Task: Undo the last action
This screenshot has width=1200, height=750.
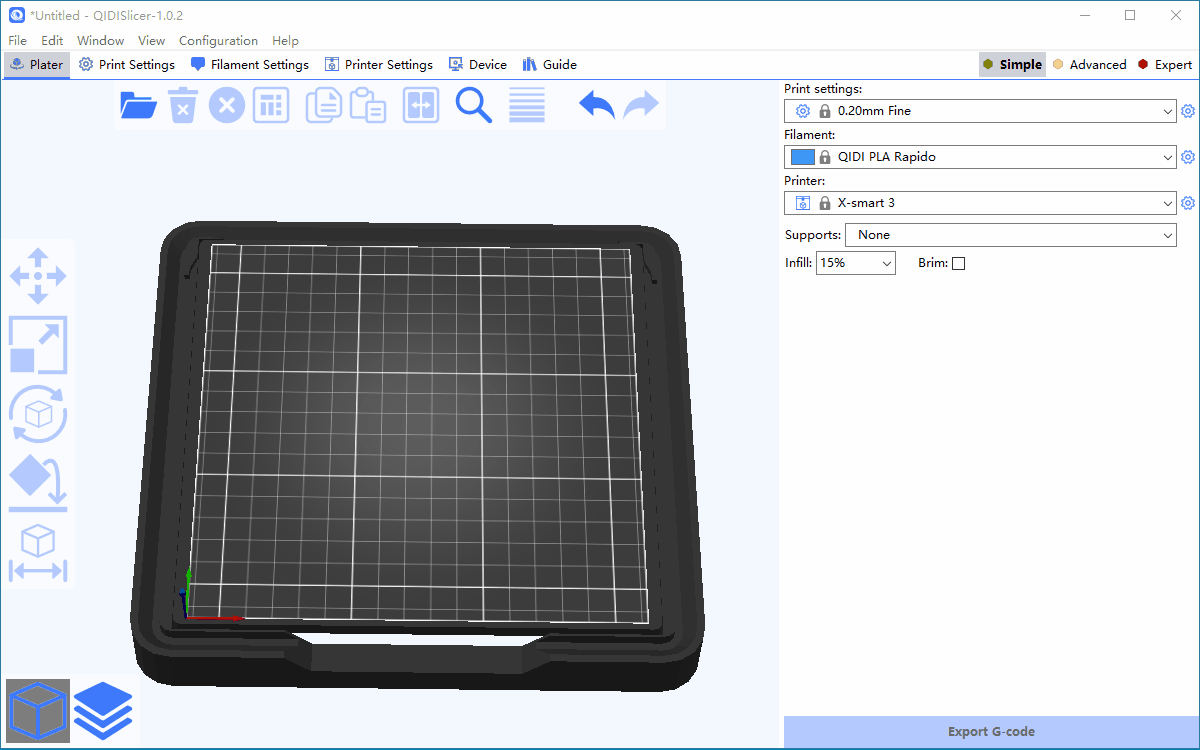Action: pos(596,105)
